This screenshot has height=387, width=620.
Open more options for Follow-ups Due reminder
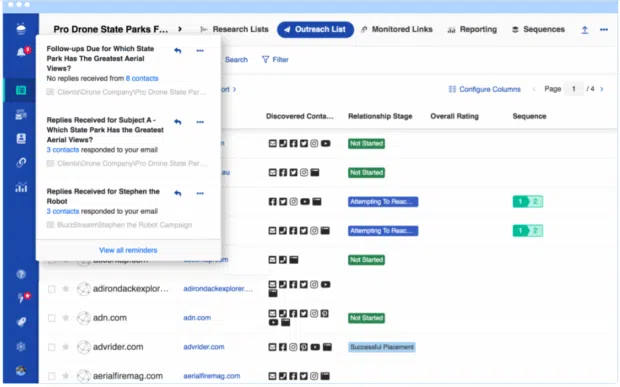tap(200, 51)
